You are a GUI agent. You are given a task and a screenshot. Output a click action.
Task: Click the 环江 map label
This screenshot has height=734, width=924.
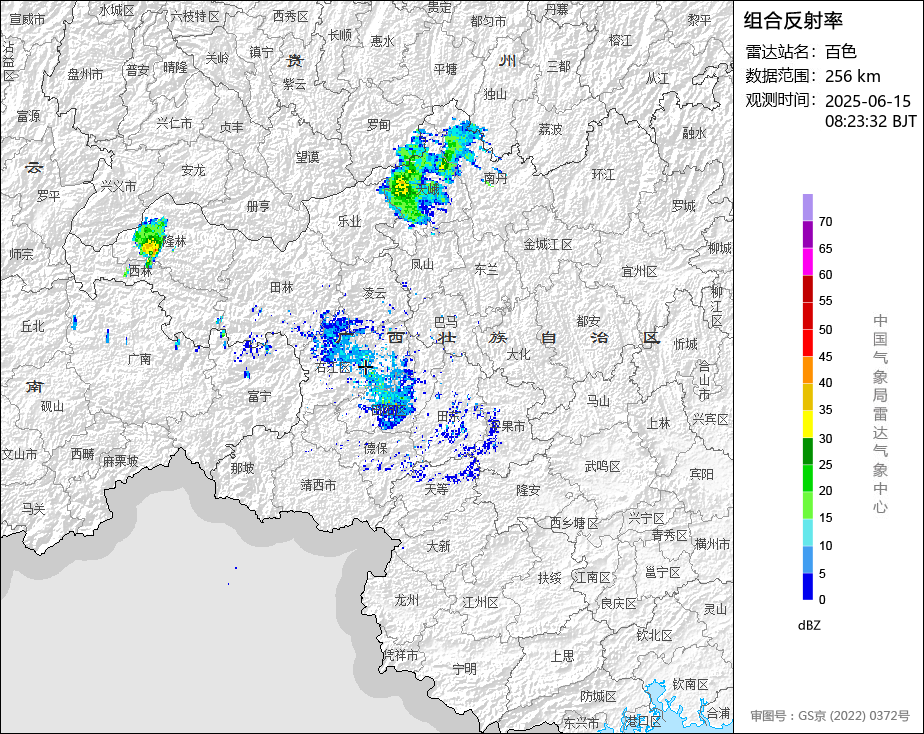point(603,174)
